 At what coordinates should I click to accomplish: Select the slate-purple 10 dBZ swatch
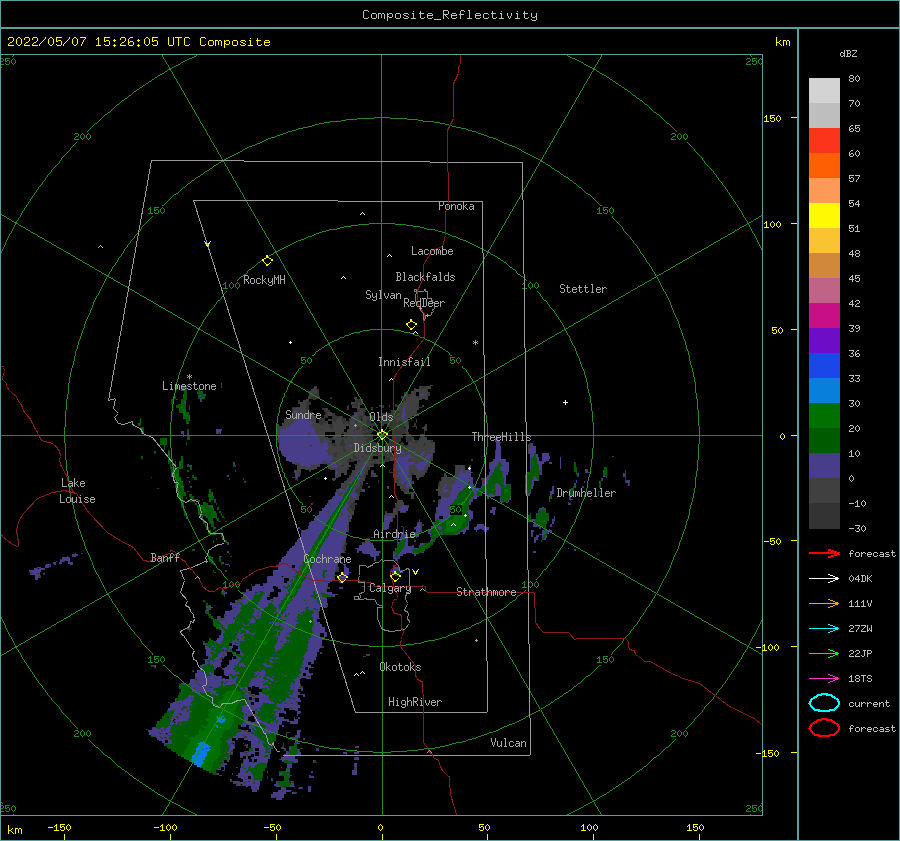pos(824,465)
